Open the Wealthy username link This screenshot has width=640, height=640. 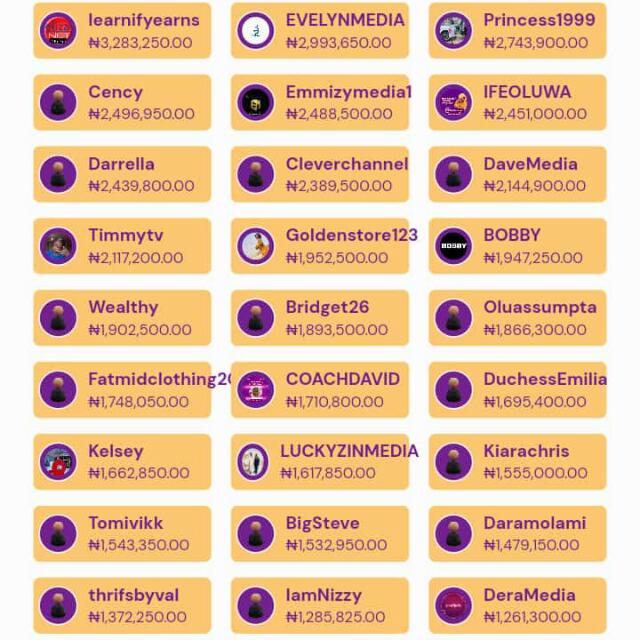click(x=123, y=307)
